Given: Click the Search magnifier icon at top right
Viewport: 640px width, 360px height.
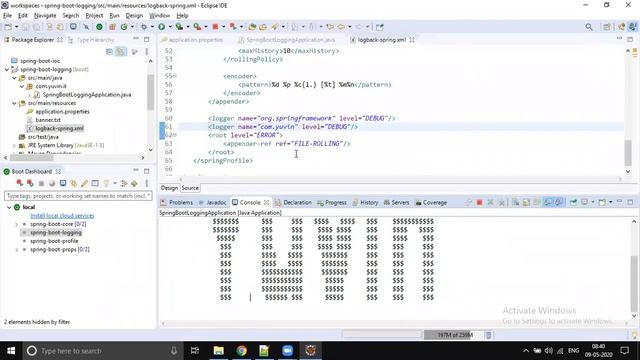Looking at the screenshot, I should coord(589,27).
